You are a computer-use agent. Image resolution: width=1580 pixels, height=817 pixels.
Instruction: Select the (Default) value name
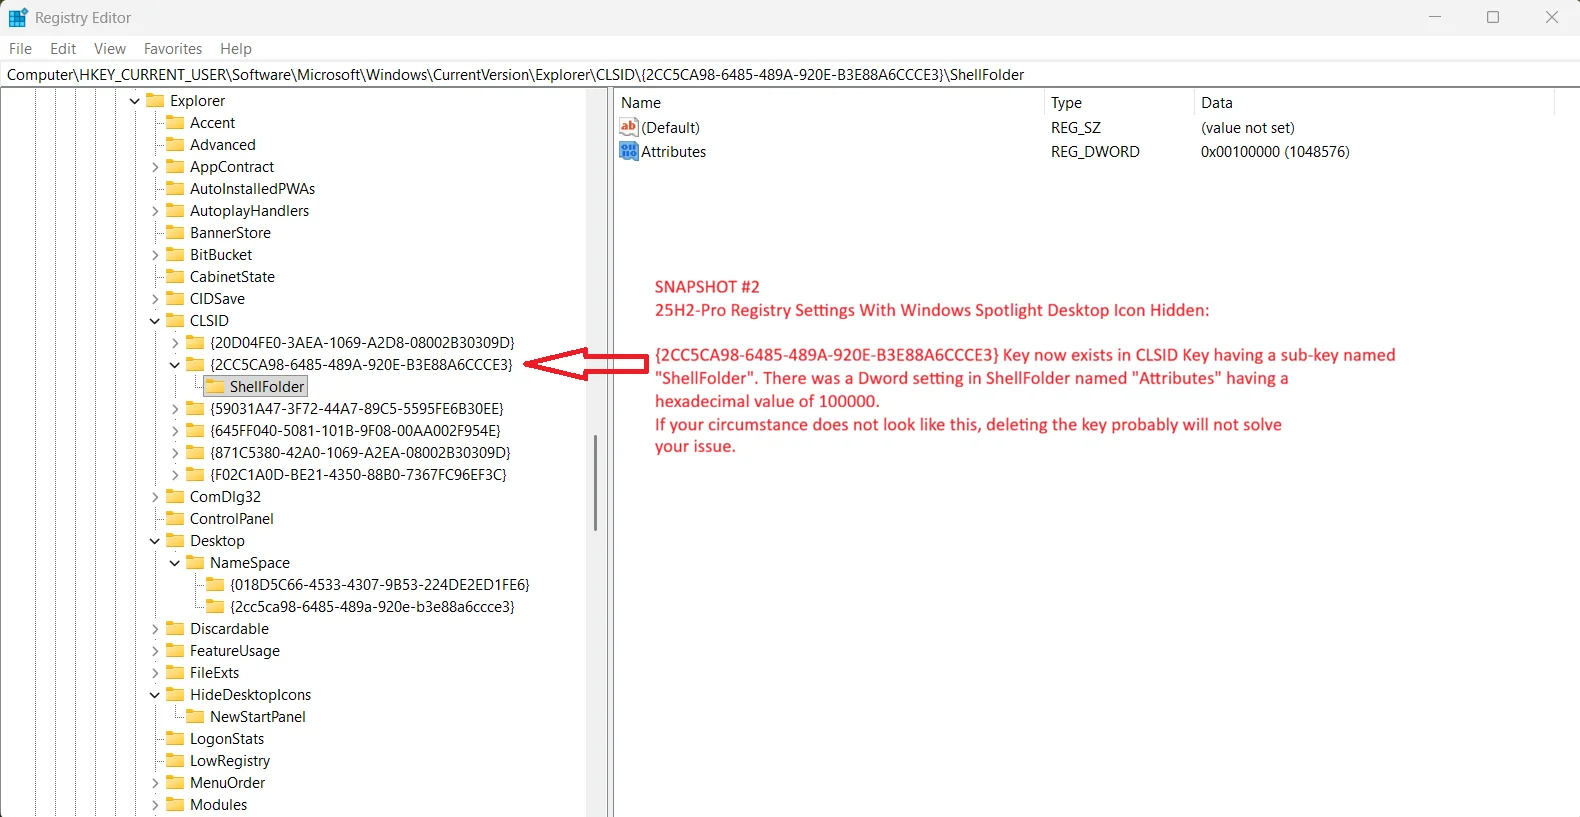pyautogui.click(x=670, y=128)
